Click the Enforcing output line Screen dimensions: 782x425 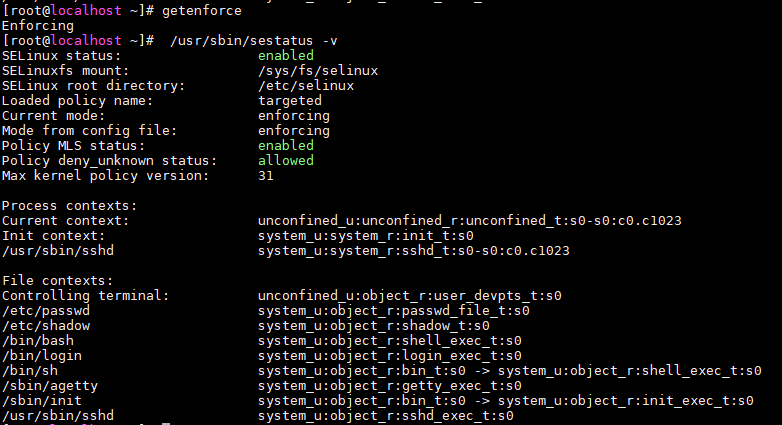point(37,25)
